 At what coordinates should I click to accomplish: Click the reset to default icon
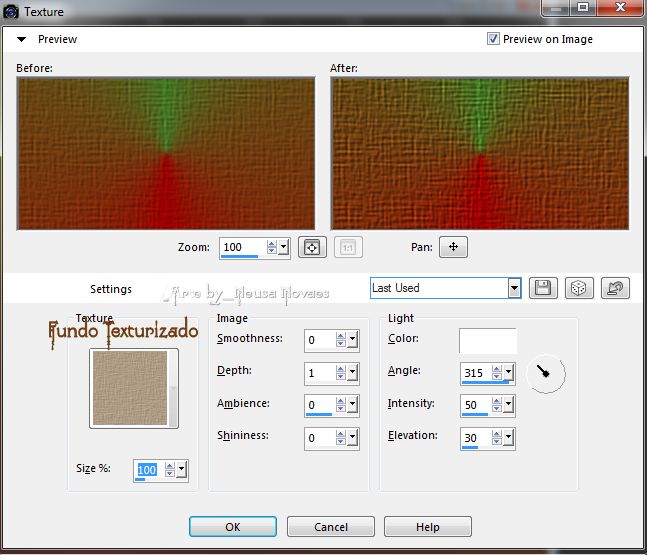pos(615,288)
